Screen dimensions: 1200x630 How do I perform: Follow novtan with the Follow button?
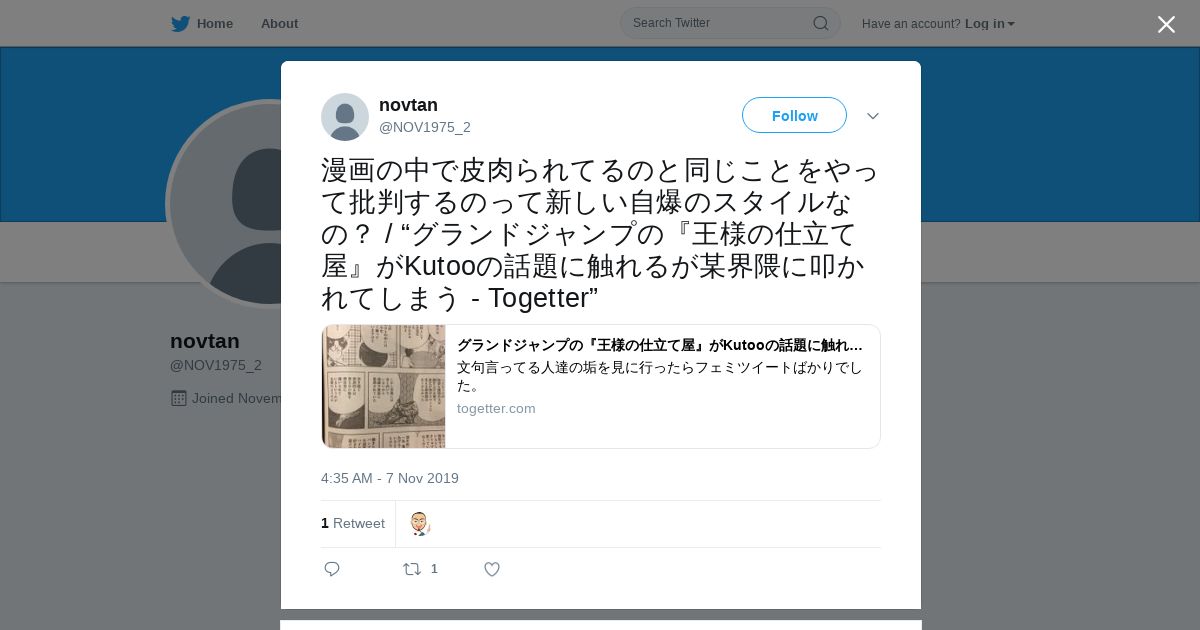point(794,115)
